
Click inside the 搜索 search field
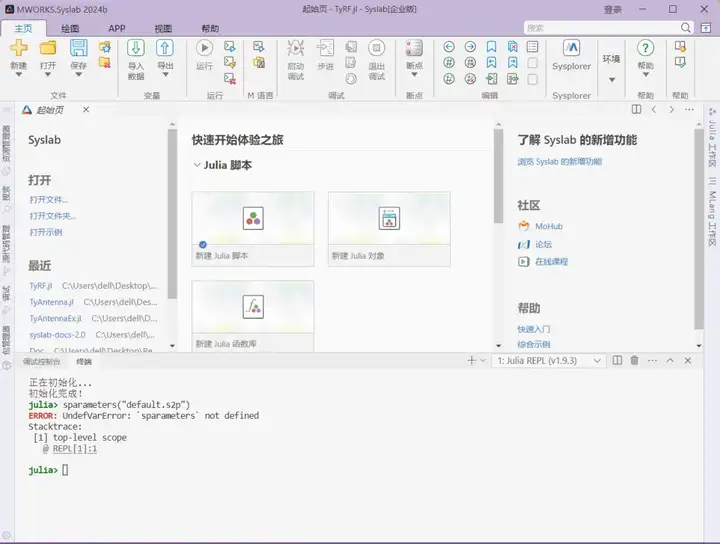click(x=601, y=28)
